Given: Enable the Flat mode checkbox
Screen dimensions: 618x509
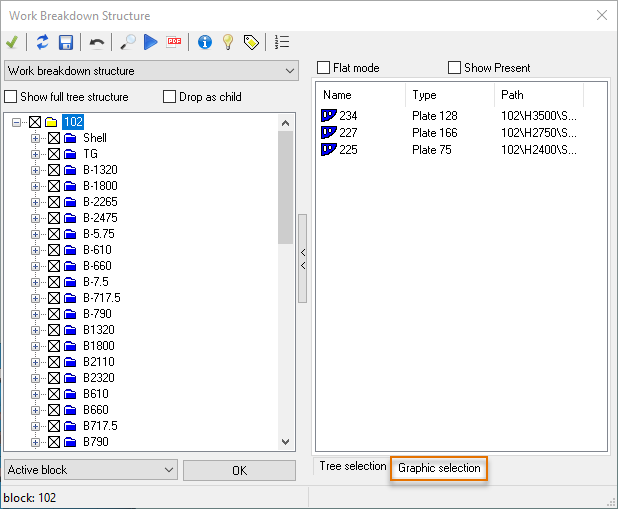Looking at the screenshot, I should pyautogui.click(x=324, y=68).
